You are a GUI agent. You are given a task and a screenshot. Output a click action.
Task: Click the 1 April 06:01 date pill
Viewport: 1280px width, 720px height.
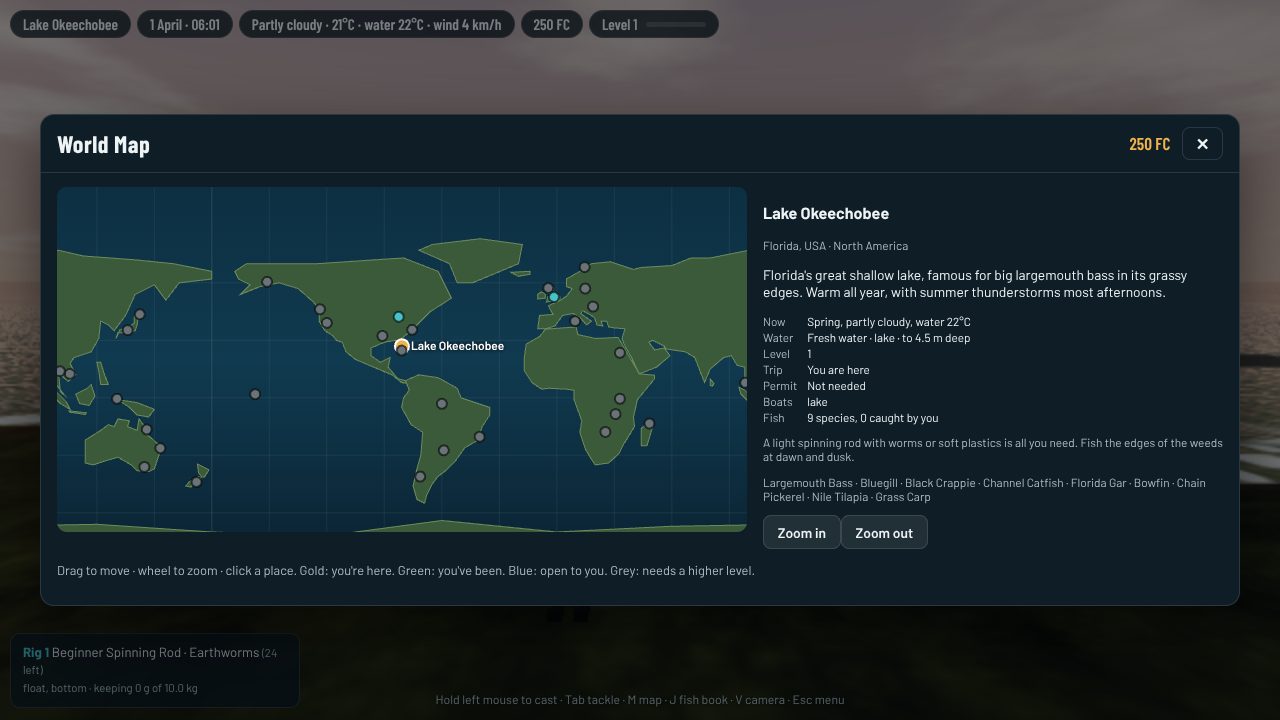click(x=185, y=24)
